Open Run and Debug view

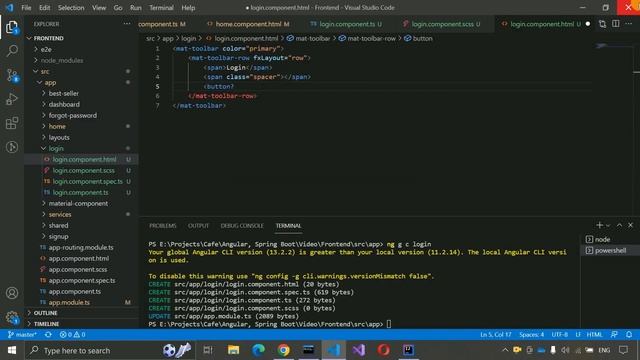point(12,99)
